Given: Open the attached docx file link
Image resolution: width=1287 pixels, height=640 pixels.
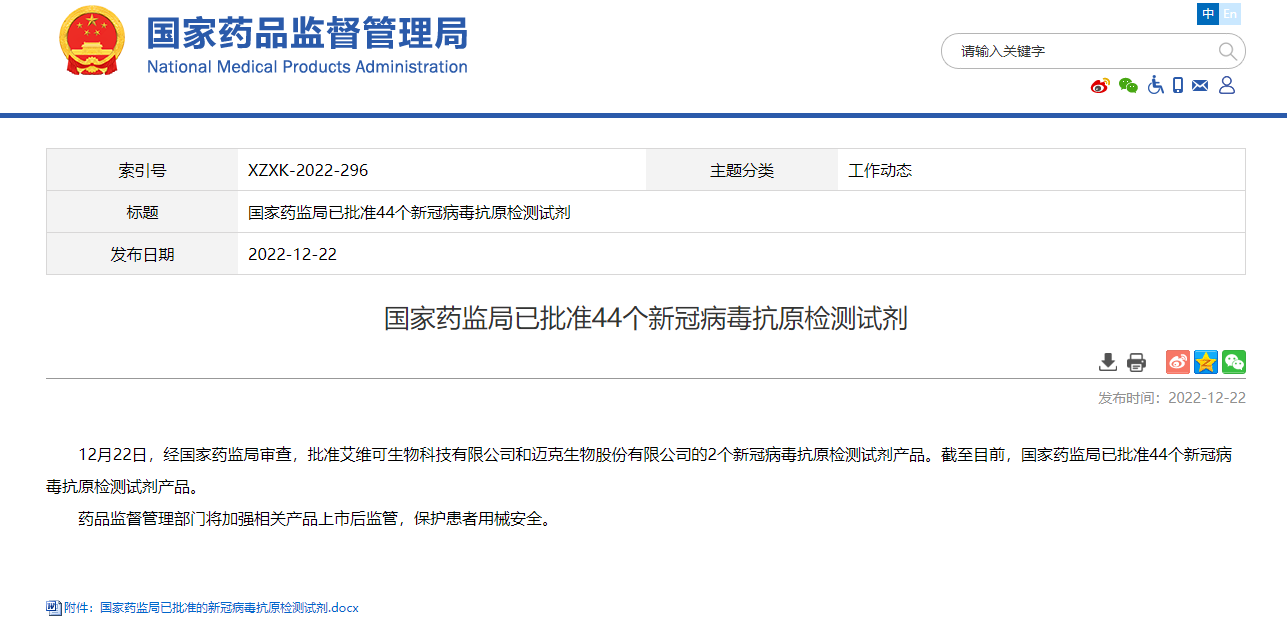Looking at the screenshot, I should click(x=229, y=608).
